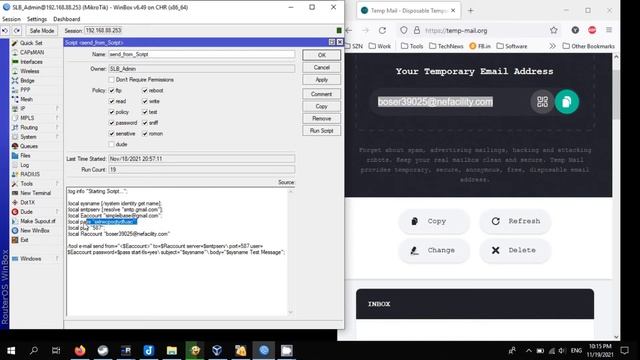640x360 pixels.
Task: Open Dot1X menu entry
Action: pyautogui.click(x=27, y=202)
